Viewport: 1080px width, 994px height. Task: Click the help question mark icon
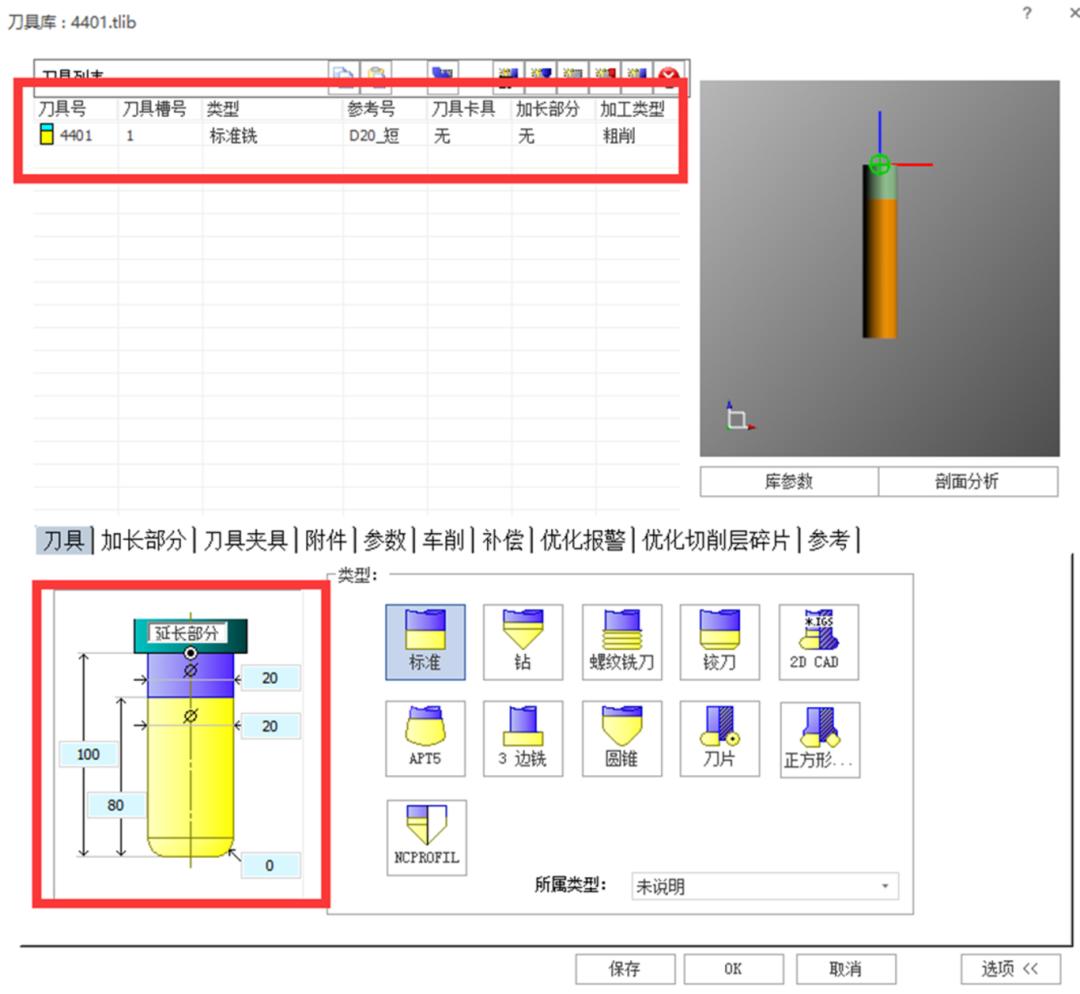[1027, 13]
